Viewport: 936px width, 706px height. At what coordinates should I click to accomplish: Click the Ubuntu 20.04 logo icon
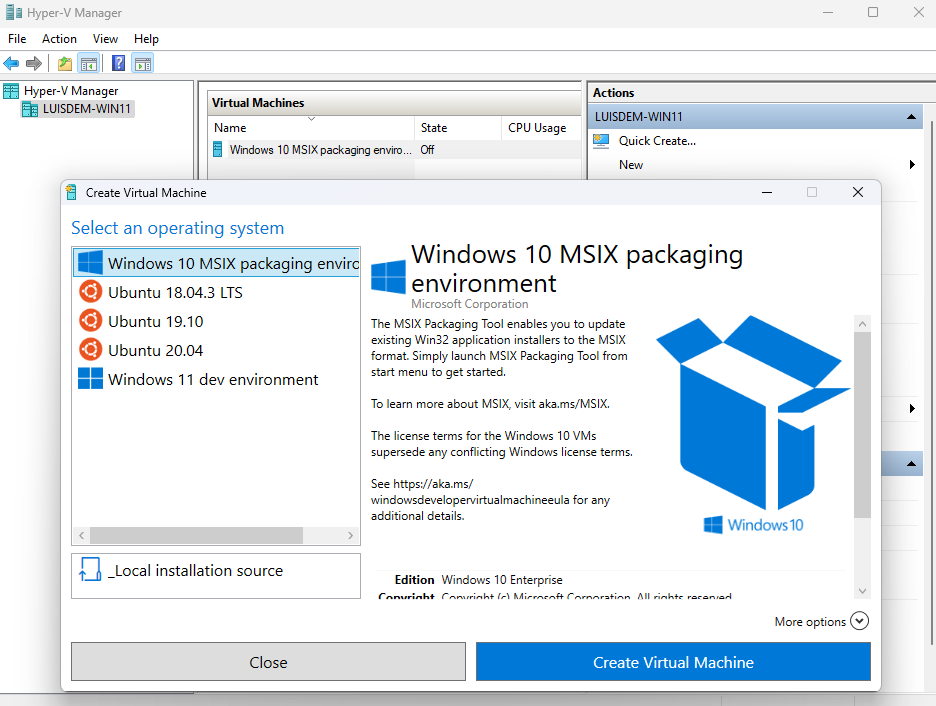91,350
